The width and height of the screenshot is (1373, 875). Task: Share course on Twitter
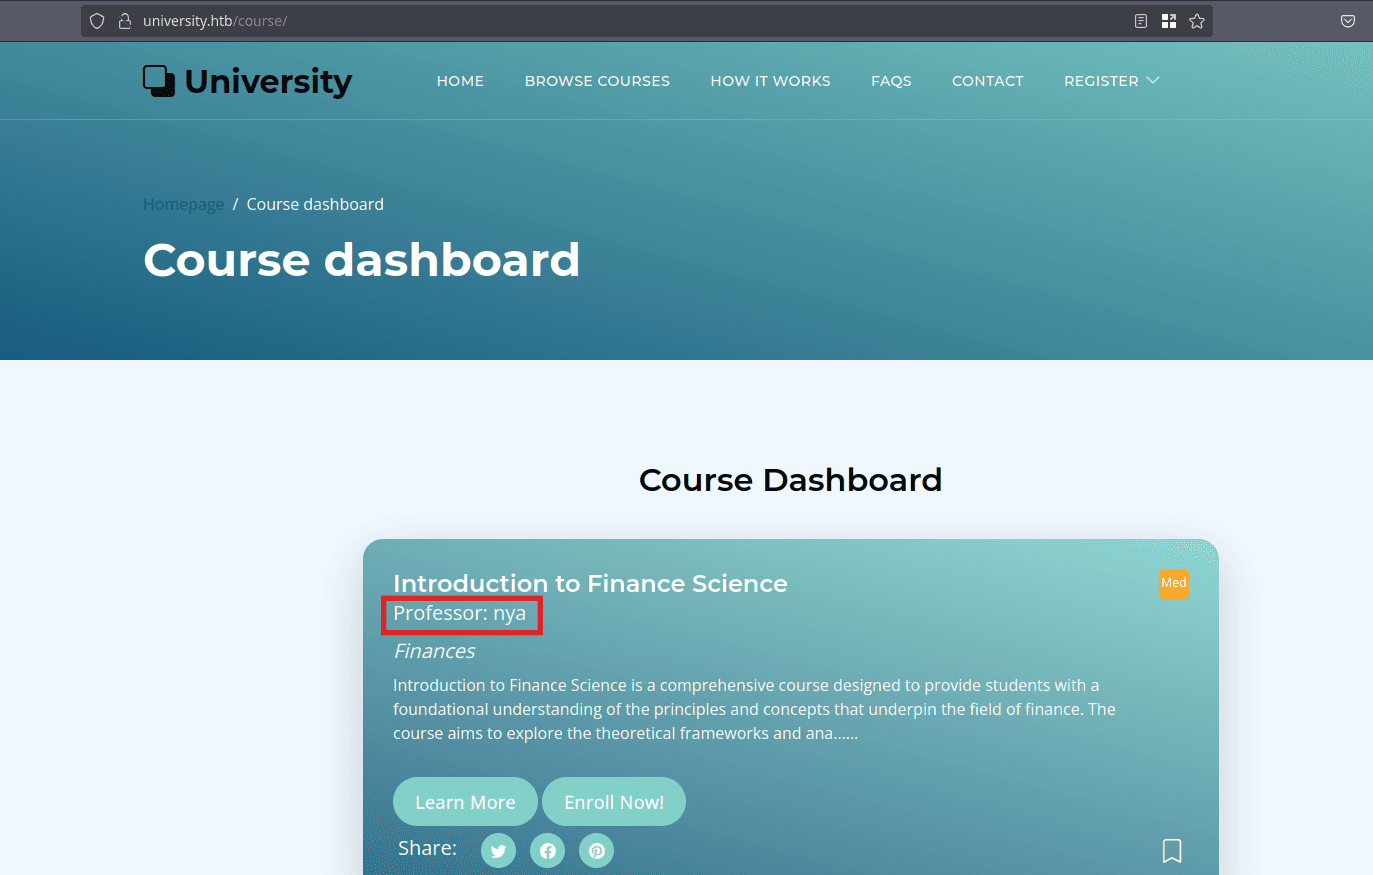point(498,851)
